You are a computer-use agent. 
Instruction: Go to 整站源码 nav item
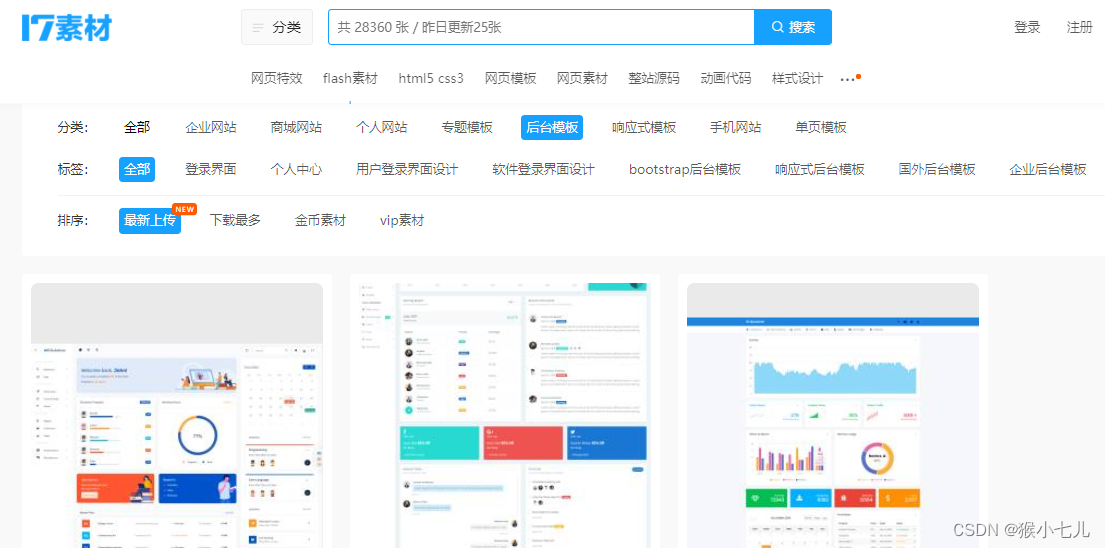tap(654, 78)
